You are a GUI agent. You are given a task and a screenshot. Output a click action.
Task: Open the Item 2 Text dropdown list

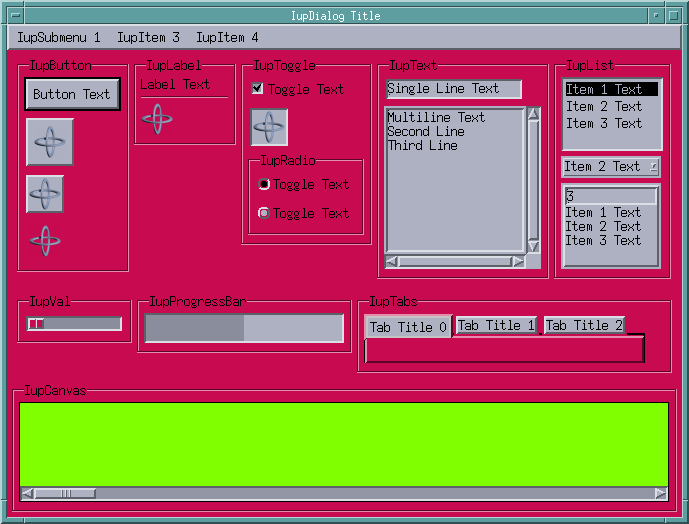611,167
